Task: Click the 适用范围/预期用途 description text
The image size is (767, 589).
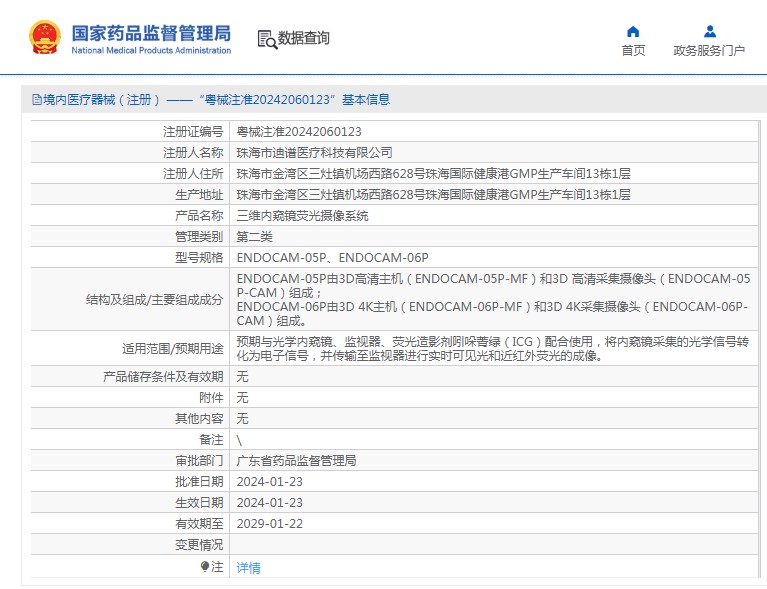Action: pyautogui.click(x=492, y=348)
